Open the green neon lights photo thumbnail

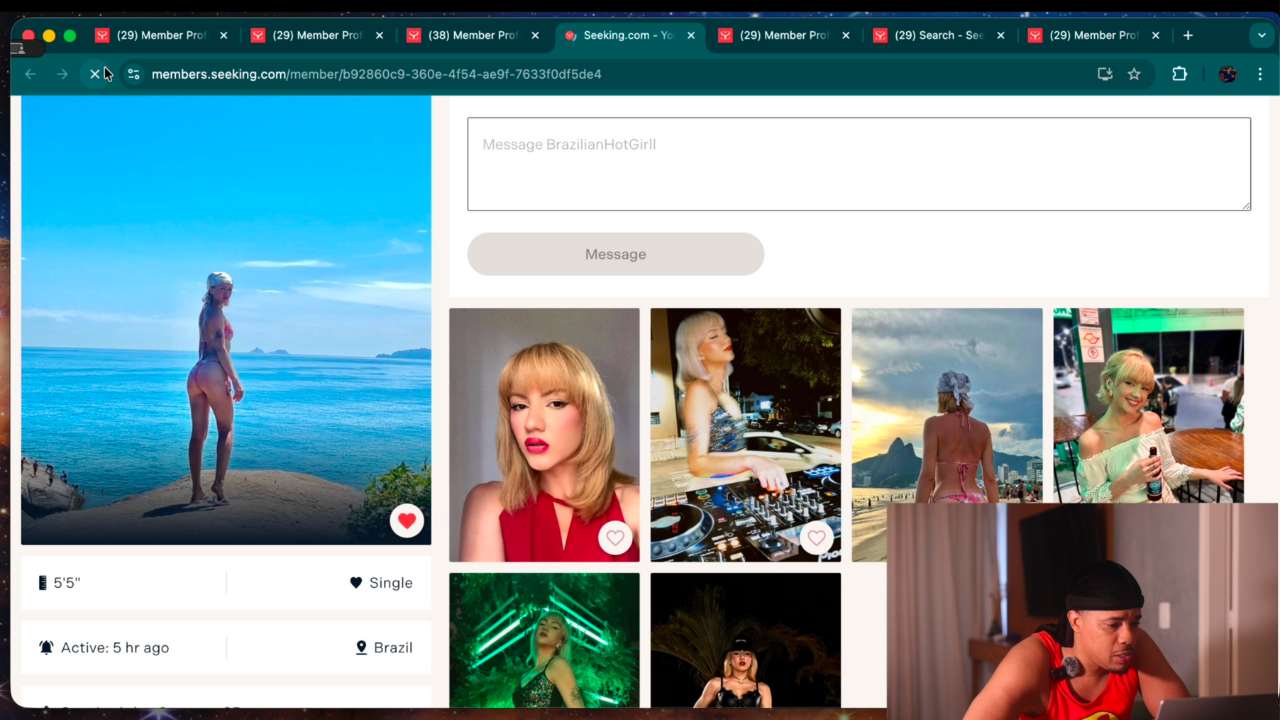pyautogui.click(x=544, y=640)
